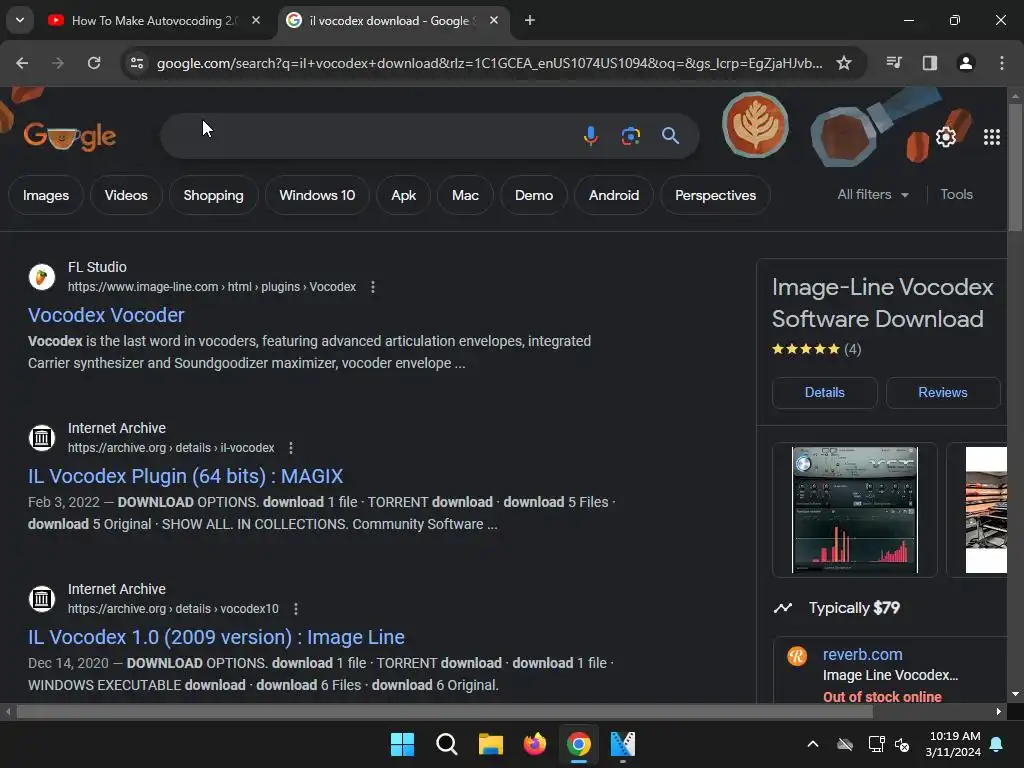This screenshot has width=1024, height=768.
Task: Apply the Android filter chip
Action: tap(614, 195)
